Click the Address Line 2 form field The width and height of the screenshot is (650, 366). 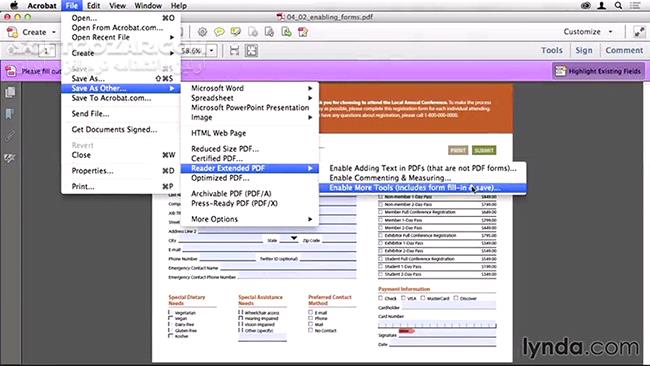pos(276,230)
